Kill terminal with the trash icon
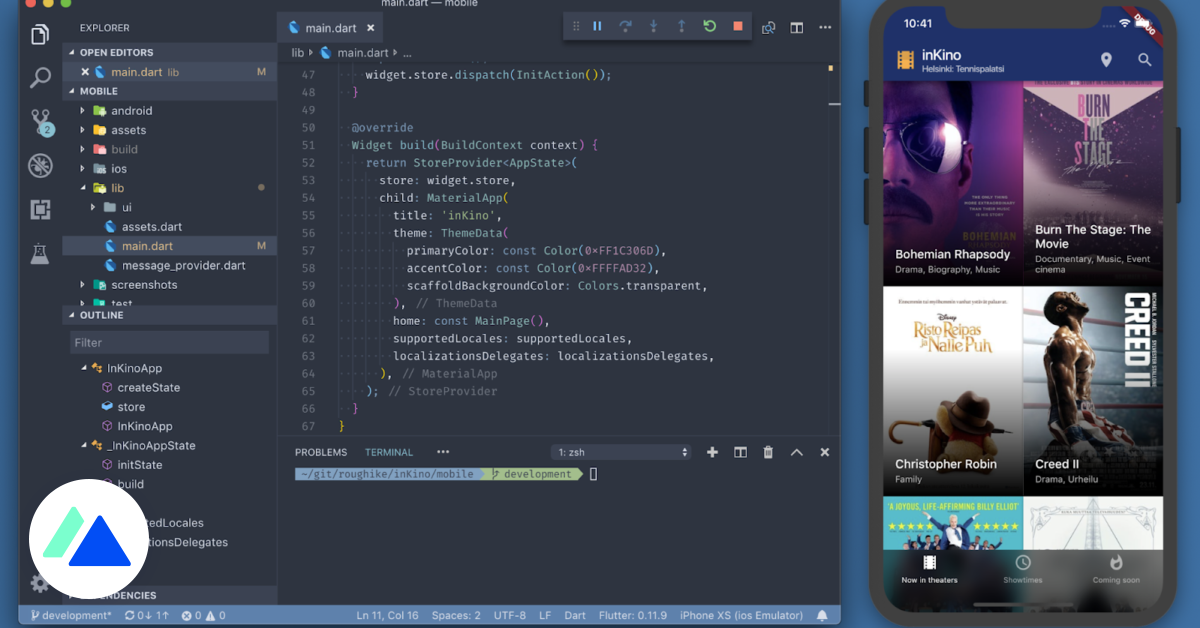This screenshot has width=1200, height=628. coord(768,452)
